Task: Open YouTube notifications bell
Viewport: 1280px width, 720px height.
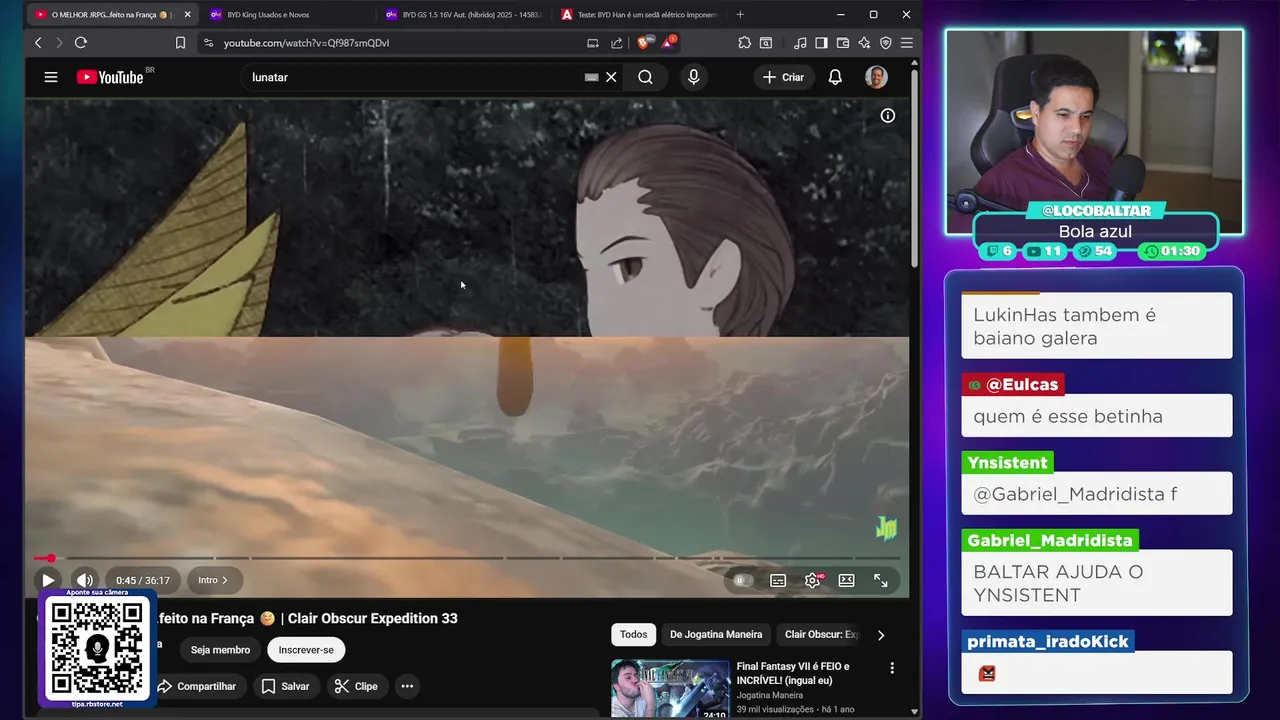Action: tap(835, 77)
